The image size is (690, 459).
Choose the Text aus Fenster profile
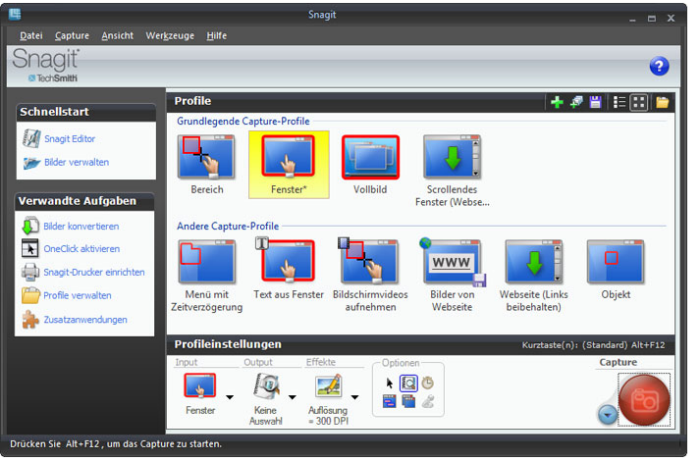pyautogui.click(x=288, y=269)
